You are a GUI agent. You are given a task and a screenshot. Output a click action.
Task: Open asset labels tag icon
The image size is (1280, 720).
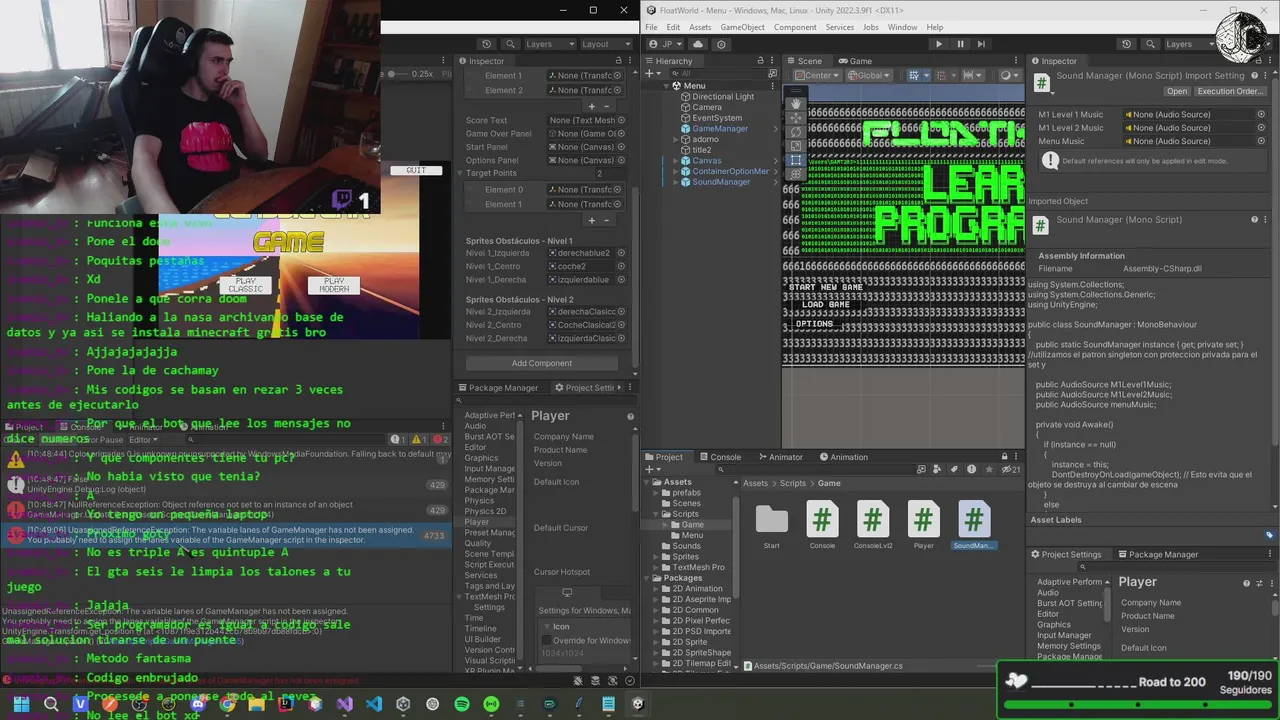(x=1269, y=535)
